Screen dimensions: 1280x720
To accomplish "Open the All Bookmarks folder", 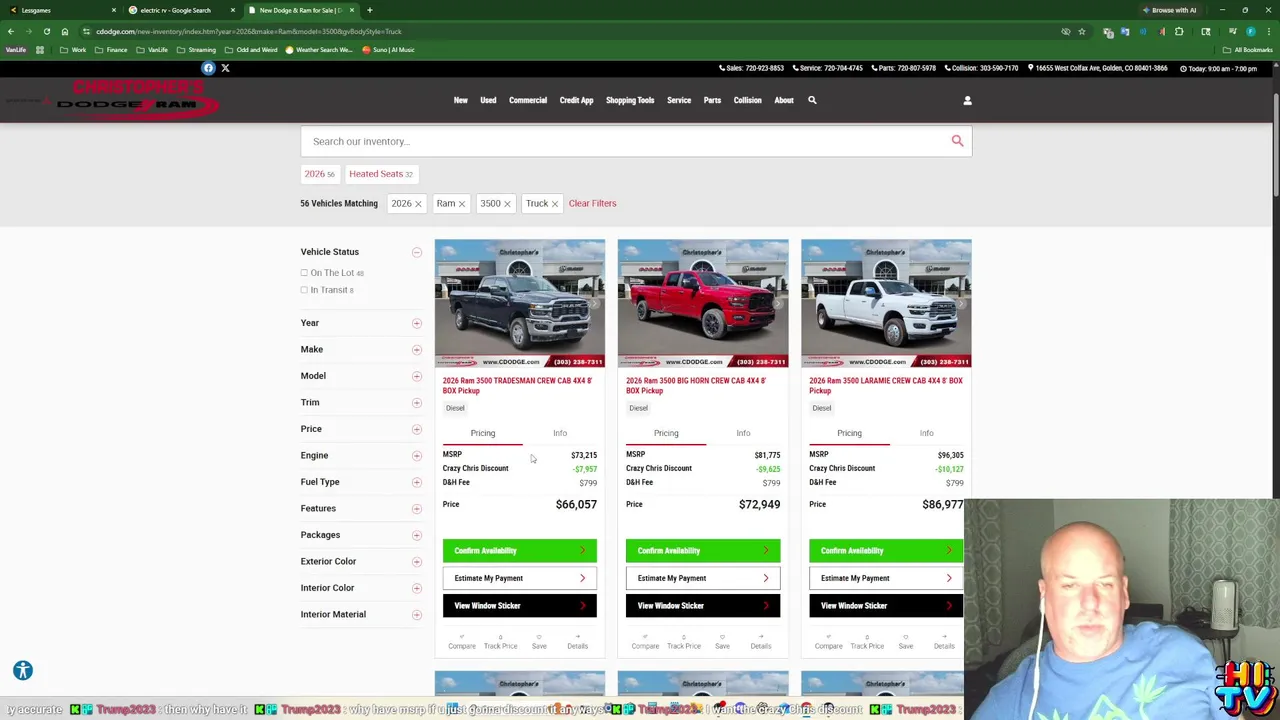I will coord(1247,50).
